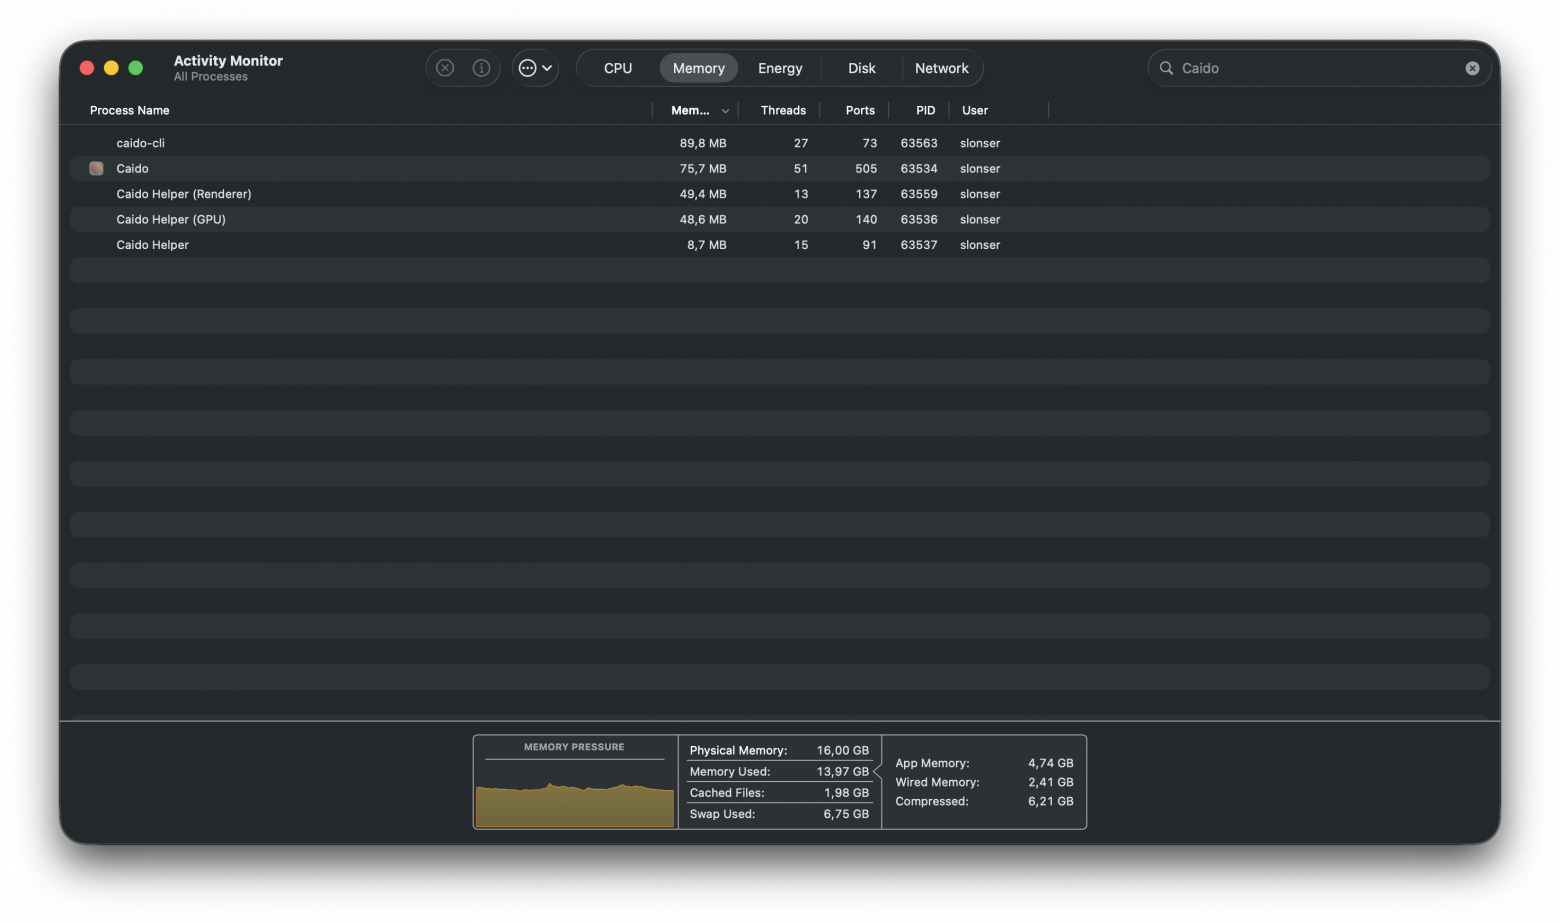Close the Activity Monitor window
Viewport: 1560px width, 923px height.
pos(87,68)
